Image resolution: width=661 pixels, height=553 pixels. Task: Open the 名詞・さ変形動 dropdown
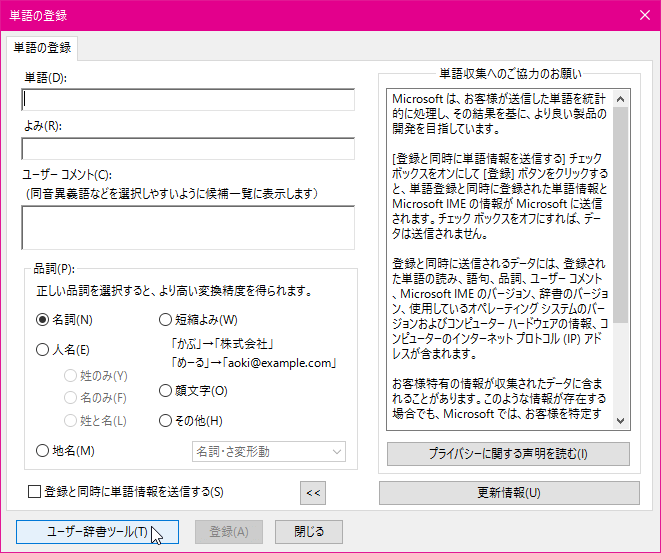pos(269,451)
